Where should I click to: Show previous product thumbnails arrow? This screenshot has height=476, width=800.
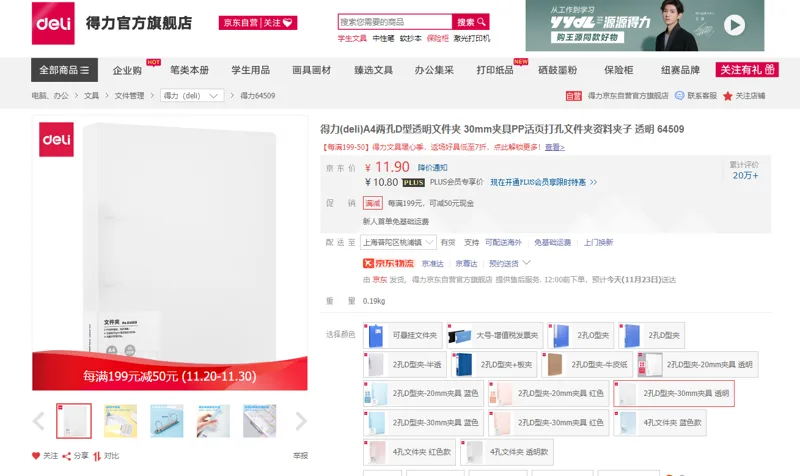click(39, 421)
